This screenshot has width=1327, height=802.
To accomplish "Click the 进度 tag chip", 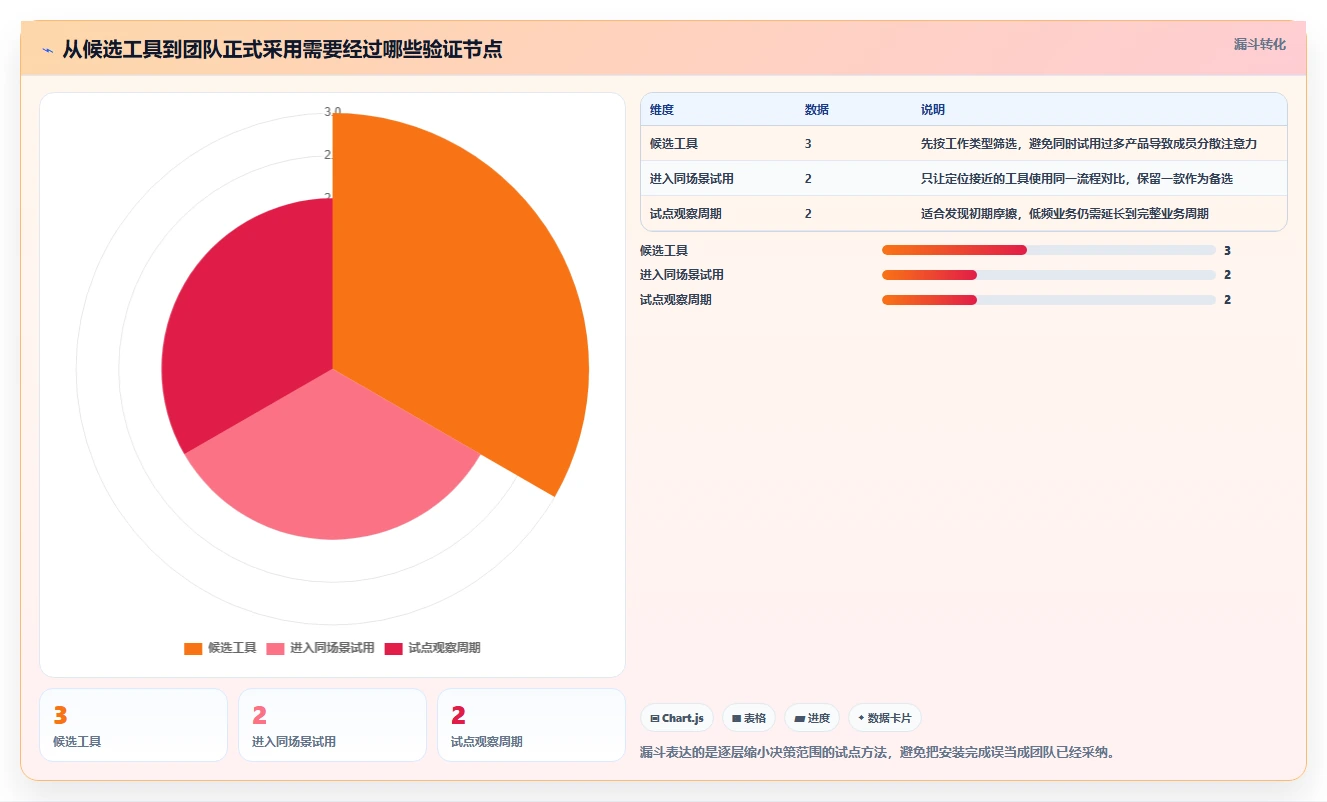I will coord(812,718).
